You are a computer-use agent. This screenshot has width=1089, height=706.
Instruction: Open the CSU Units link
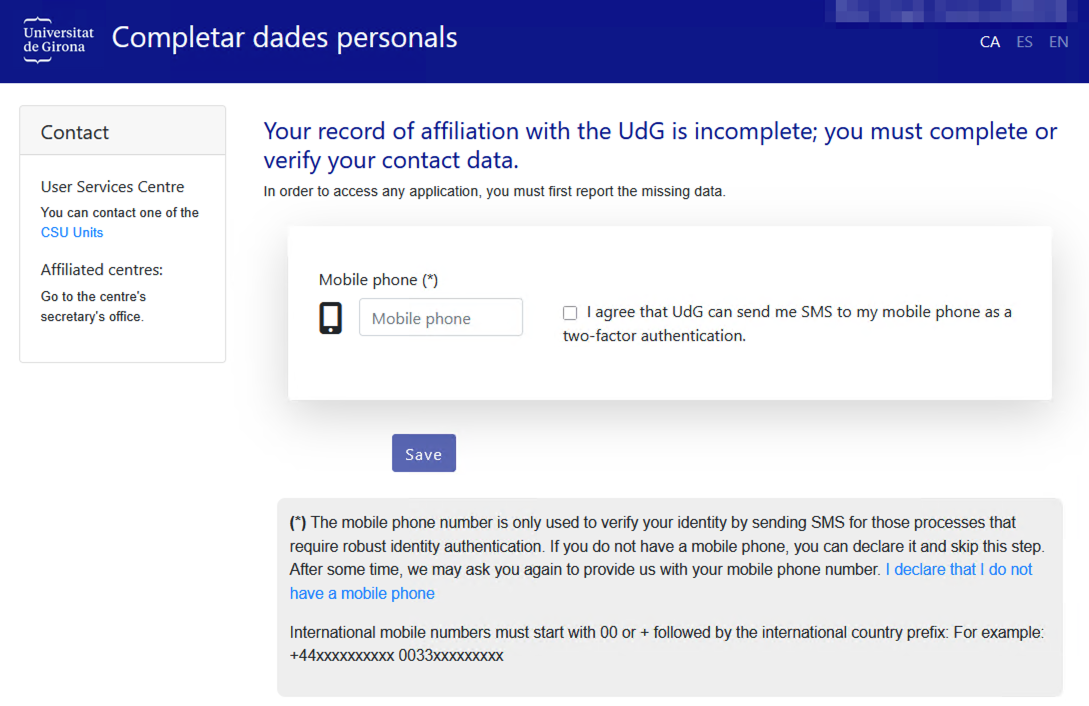(x=72, y=232)
